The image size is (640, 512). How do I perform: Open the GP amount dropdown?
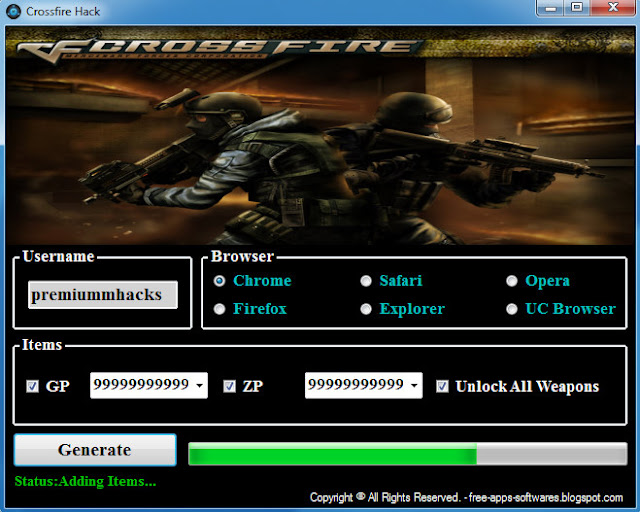point(200,385)
